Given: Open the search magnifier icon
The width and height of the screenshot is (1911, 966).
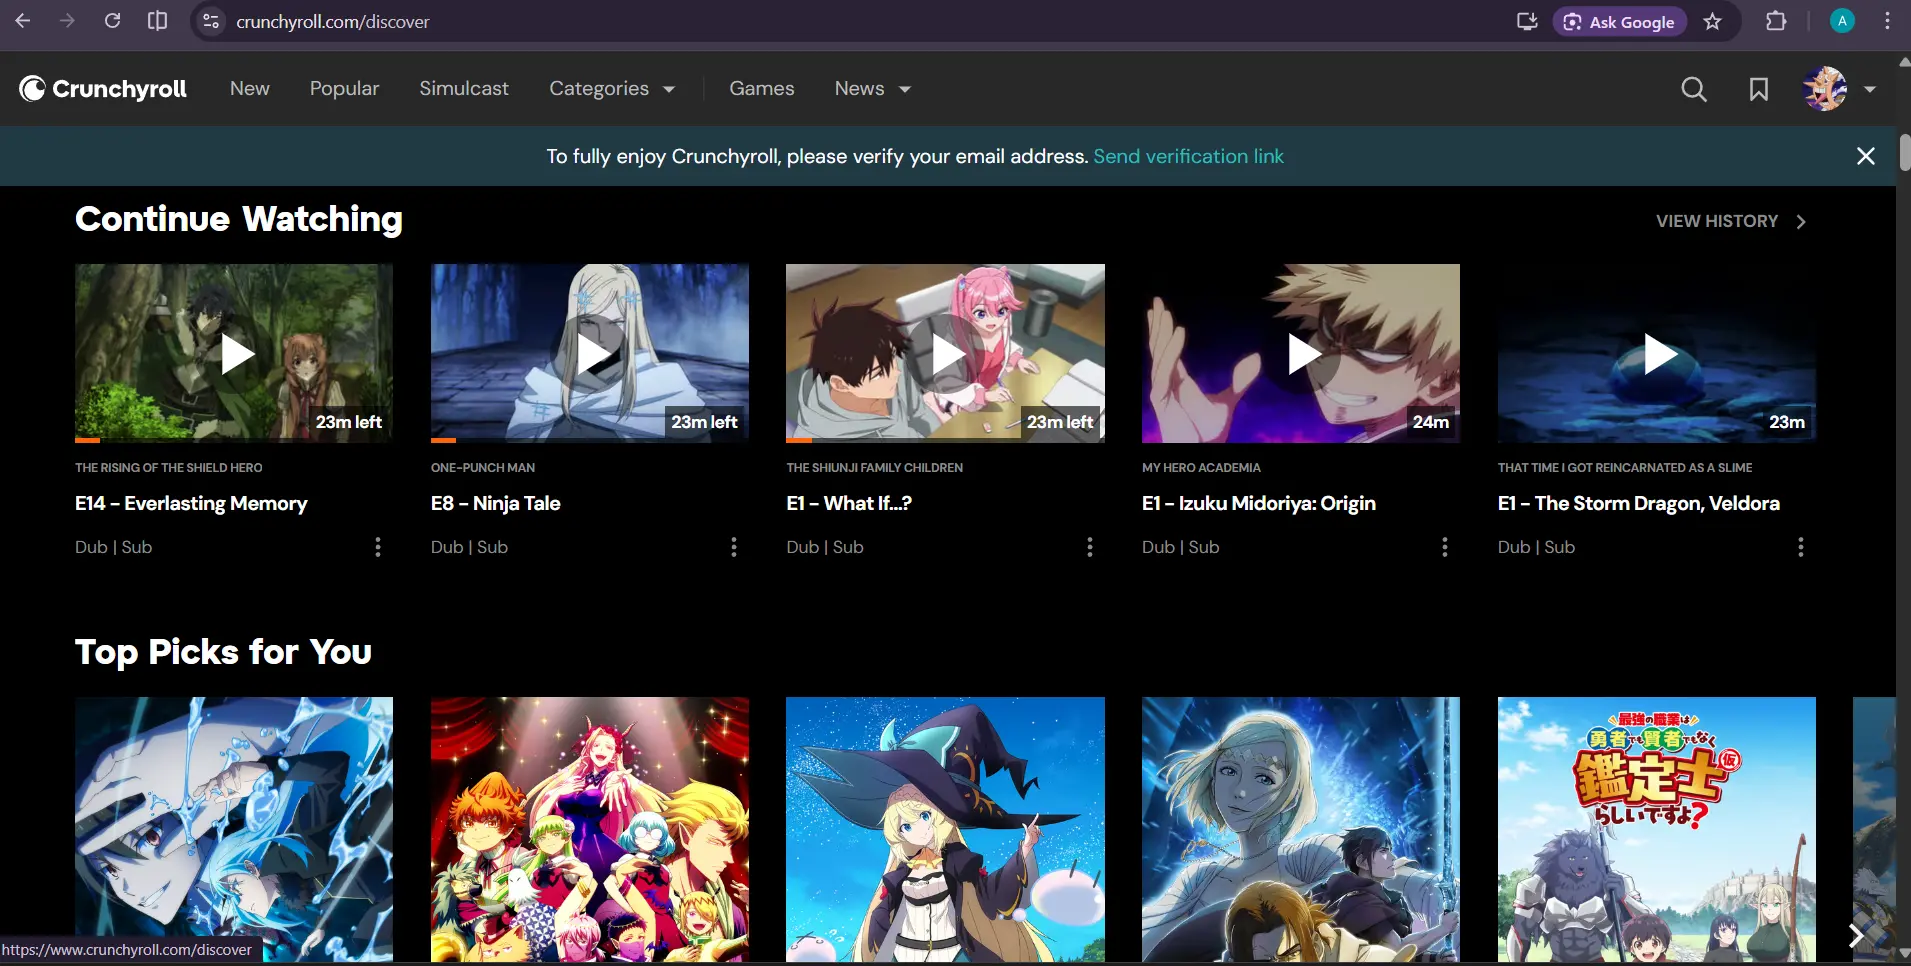Looking at the screenshot, I should 1693,90.
